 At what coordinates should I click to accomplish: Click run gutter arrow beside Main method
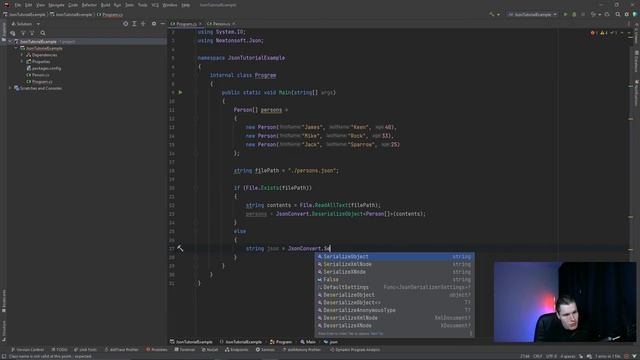[x=180, y=93]
